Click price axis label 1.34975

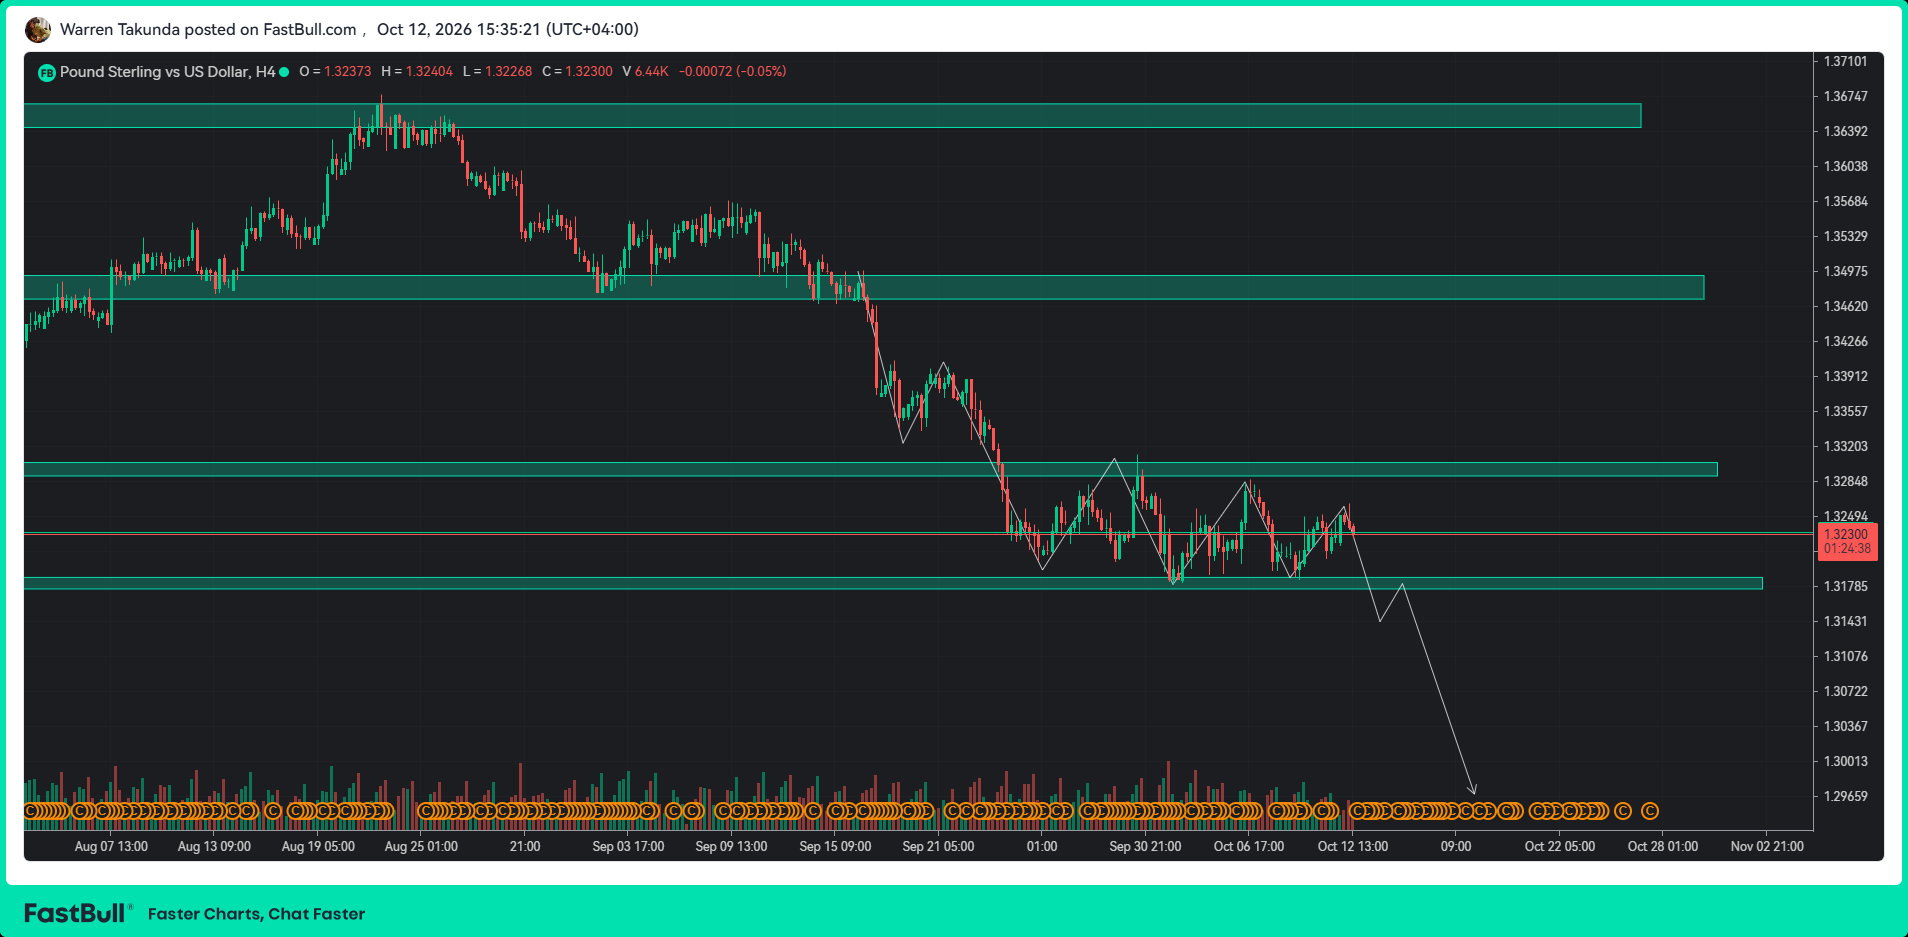(x=1845, y=272)
